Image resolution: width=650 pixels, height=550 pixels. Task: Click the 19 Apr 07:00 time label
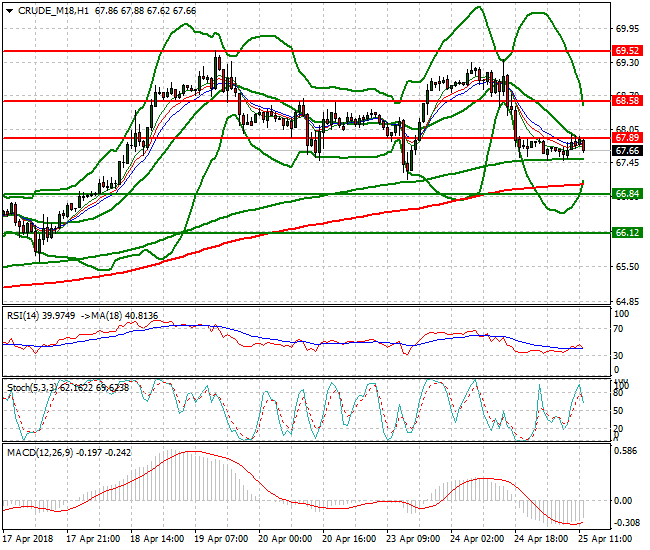[222, 539]
